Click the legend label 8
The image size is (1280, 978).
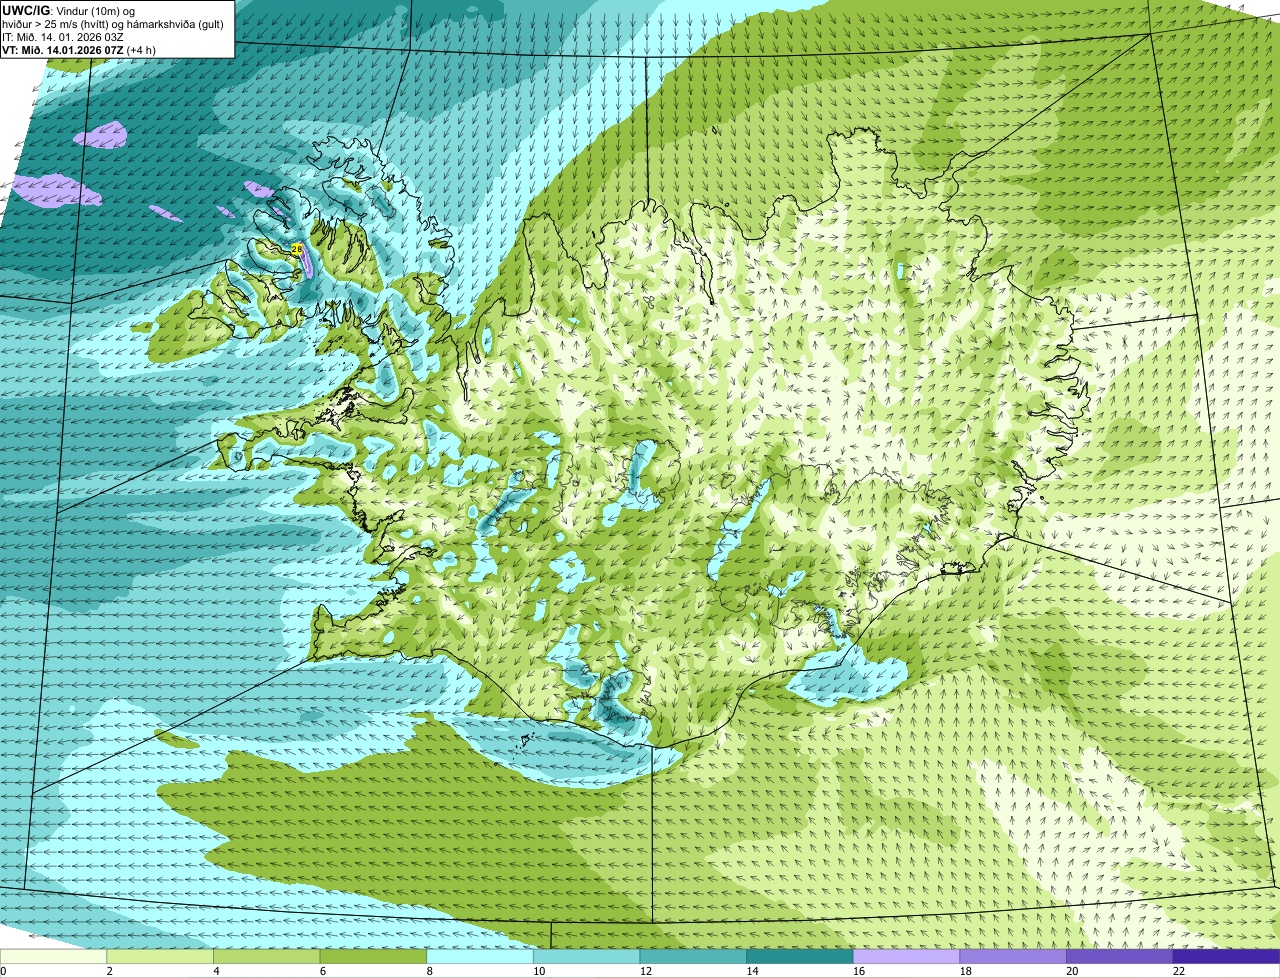pos(429,971)
